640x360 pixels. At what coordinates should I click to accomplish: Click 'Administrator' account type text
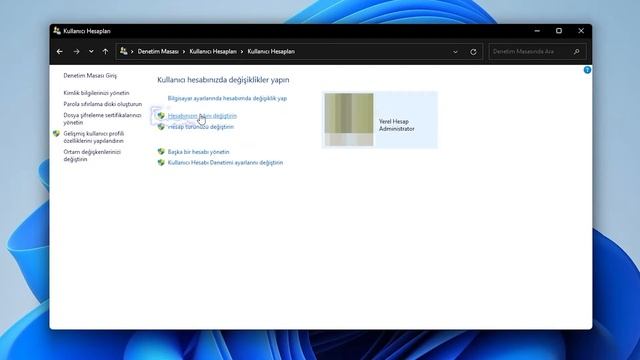[x=397, y=129]
